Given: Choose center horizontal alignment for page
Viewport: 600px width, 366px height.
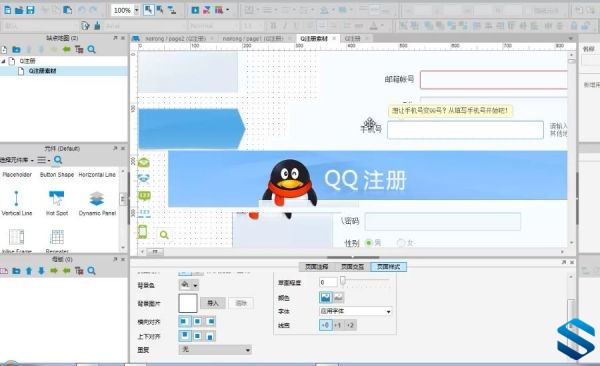Looking at the screenshot, I should click(197, 321).
